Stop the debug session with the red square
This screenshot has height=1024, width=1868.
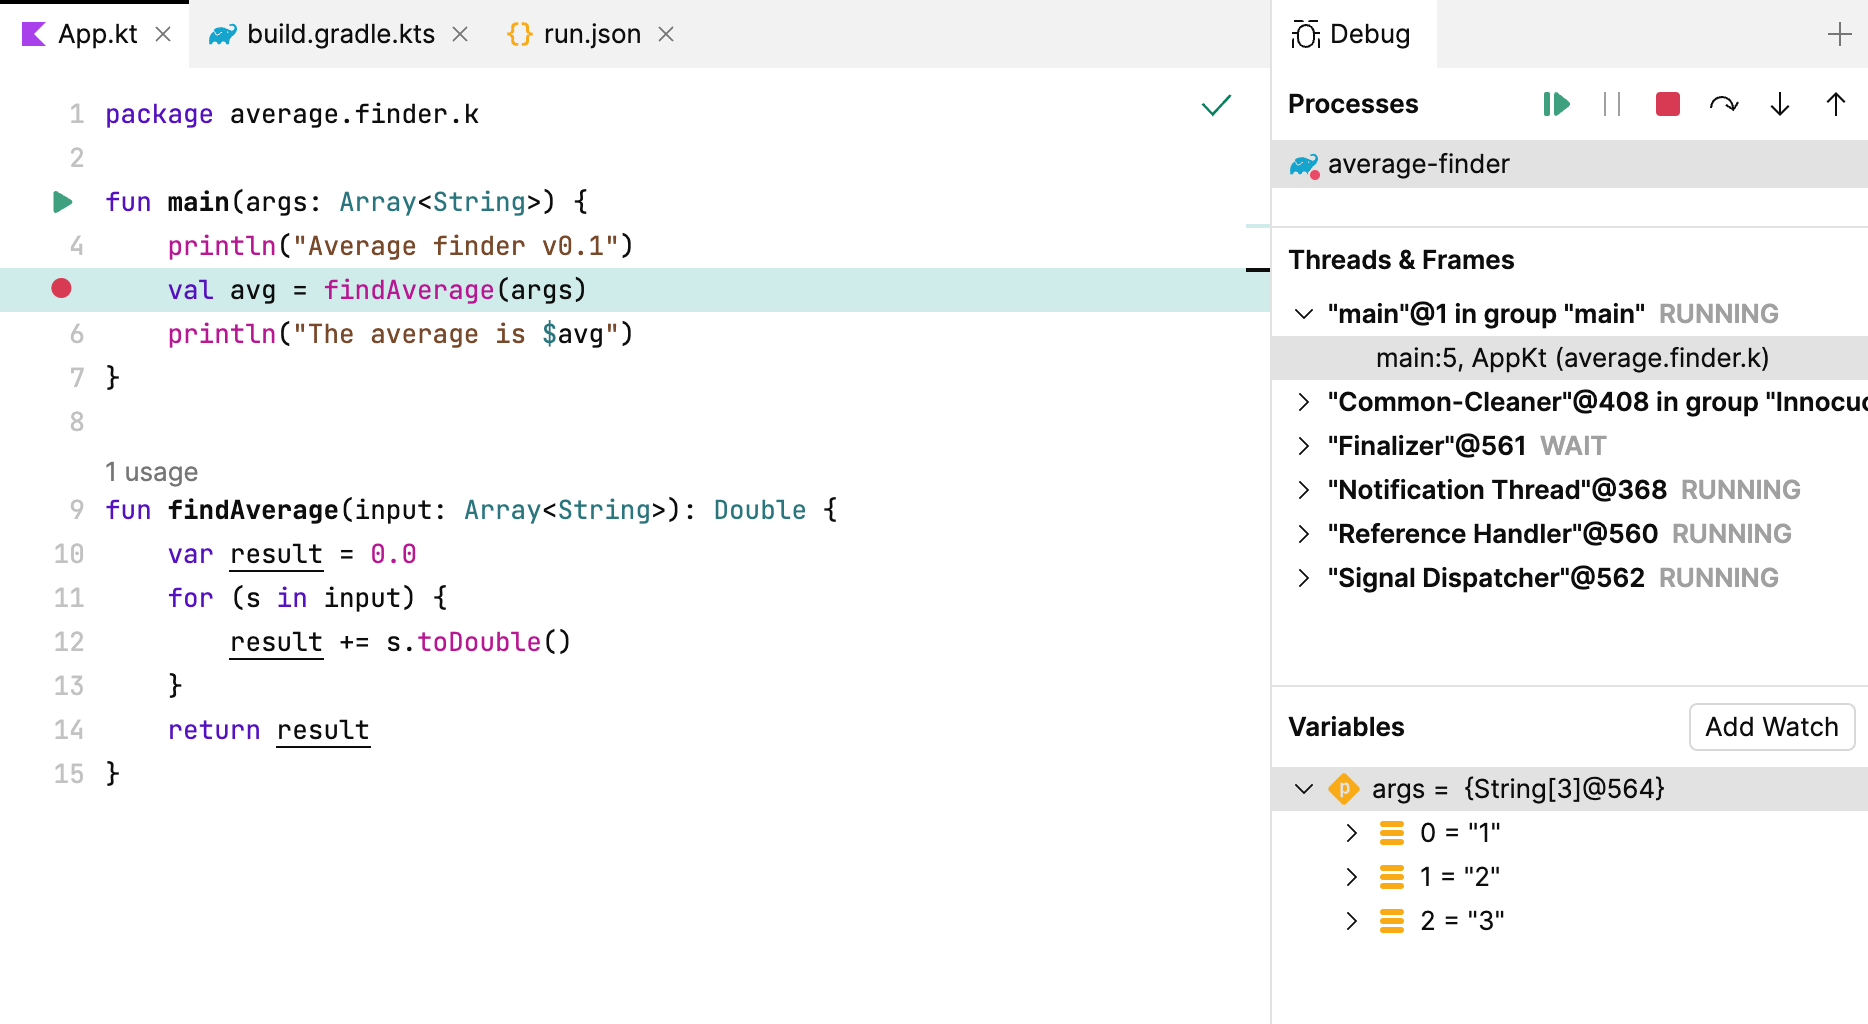pos(1666,104)
